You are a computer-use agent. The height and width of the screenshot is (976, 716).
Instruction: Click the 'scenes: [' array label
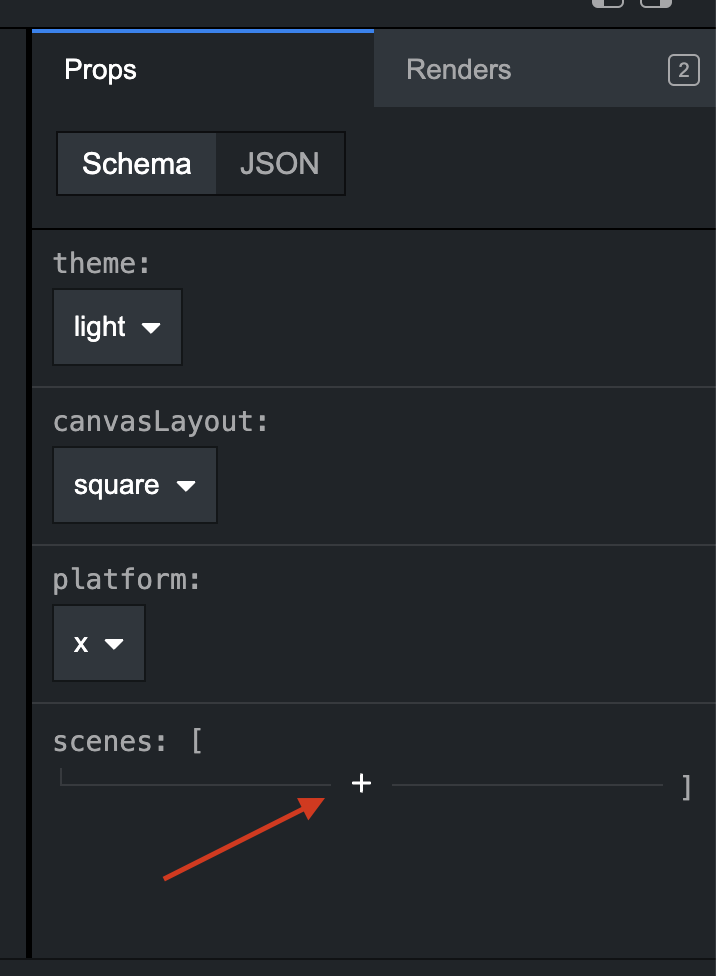[x=128, y=741]
